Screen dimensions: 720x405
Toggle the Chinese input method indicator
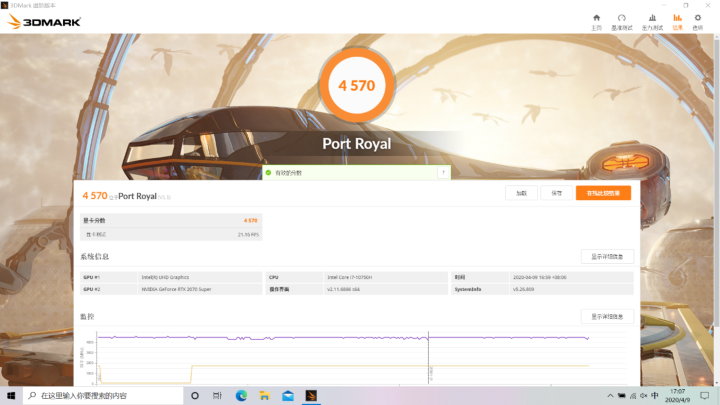(x=655, y=395)
